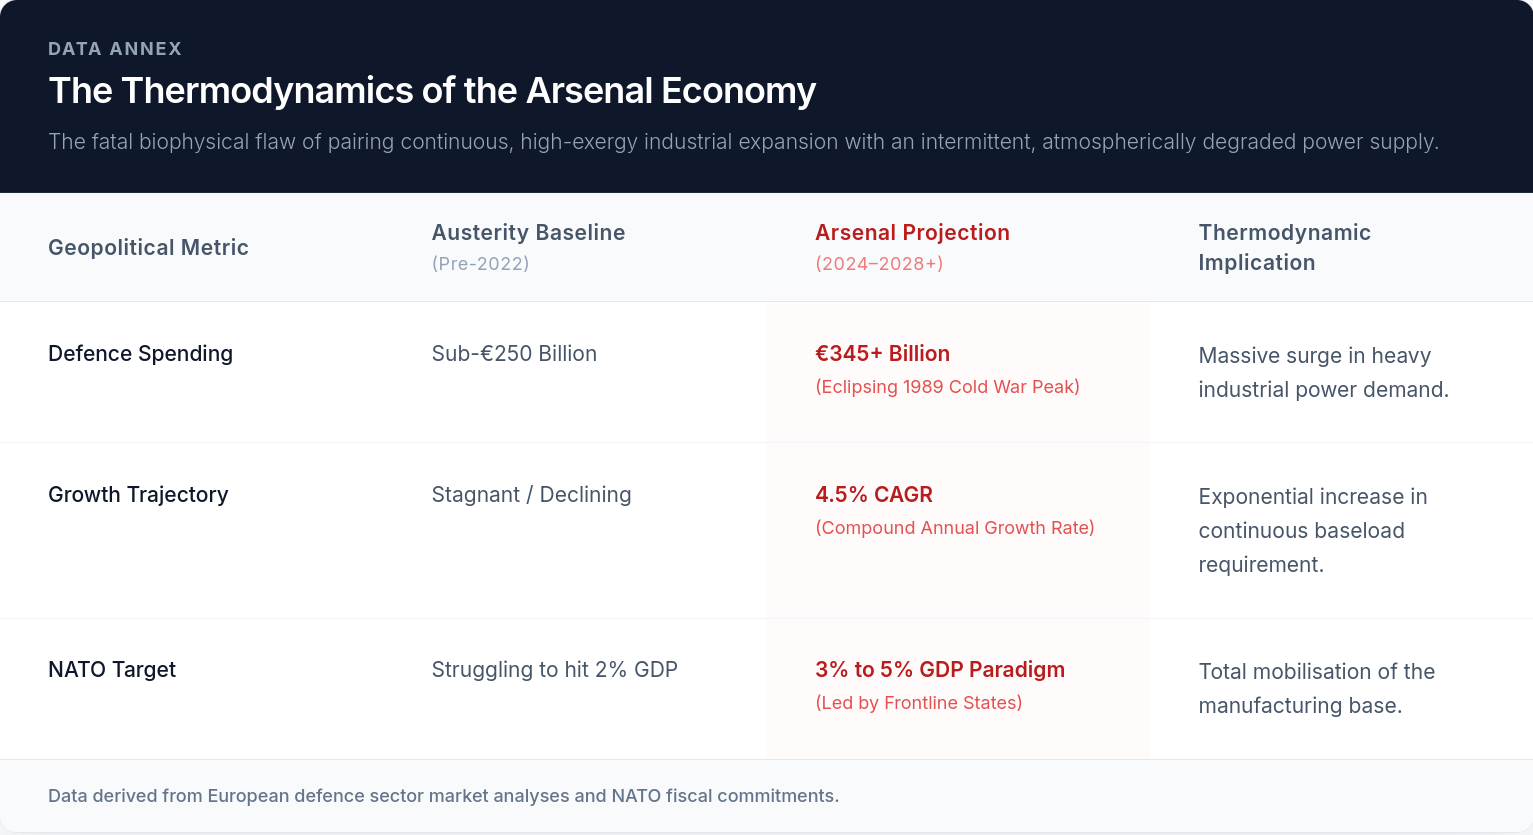This screenshot has height=835, width=1533.
Task: Select the 4.5% CAGR value
Action: pyautogui.click(x=873, y=495)
